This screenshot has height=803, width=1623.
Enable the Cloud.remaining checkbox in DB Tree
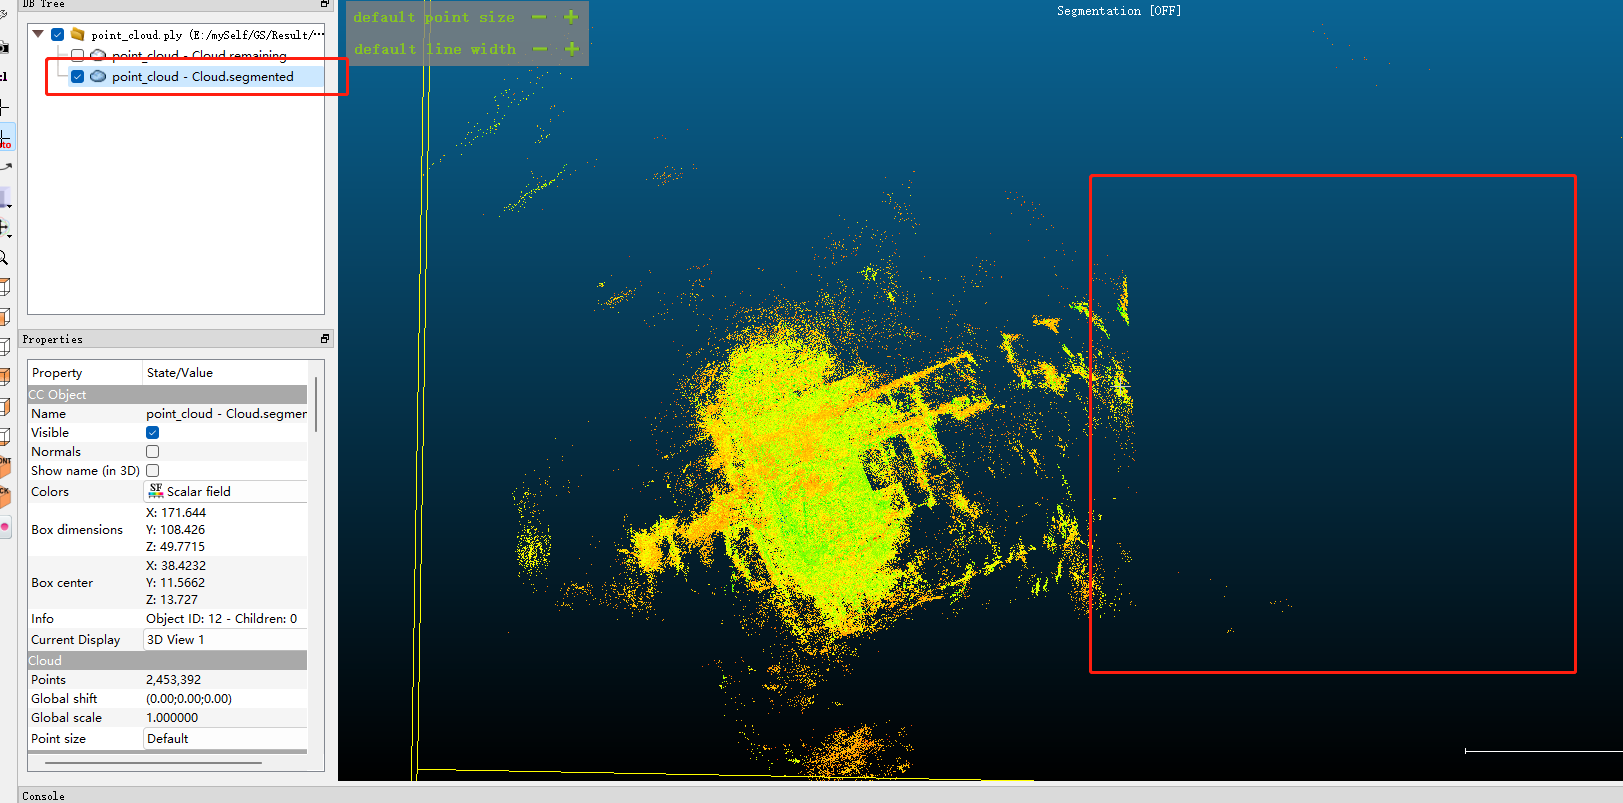77,56
